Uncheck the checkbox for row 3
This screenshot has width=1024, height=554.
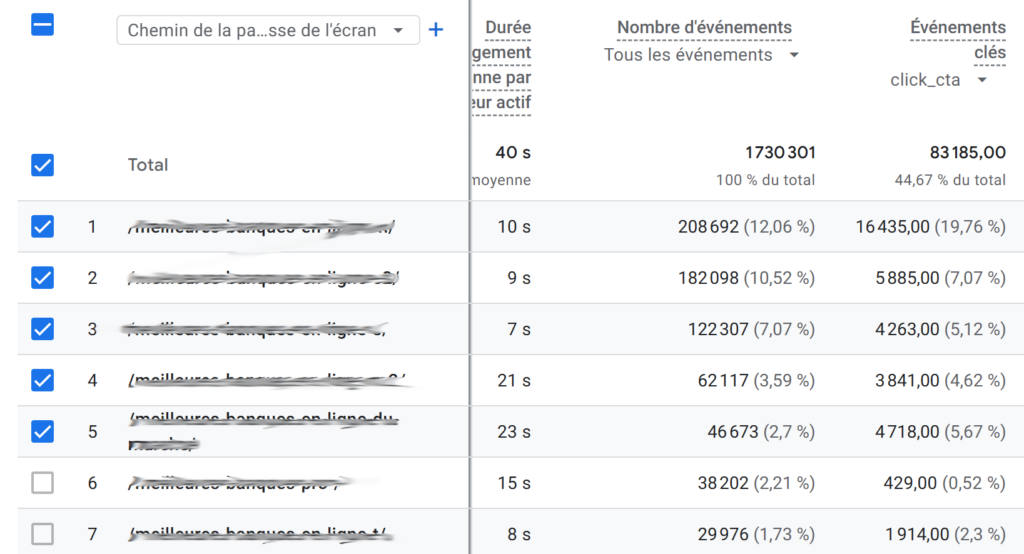point(42,329)
